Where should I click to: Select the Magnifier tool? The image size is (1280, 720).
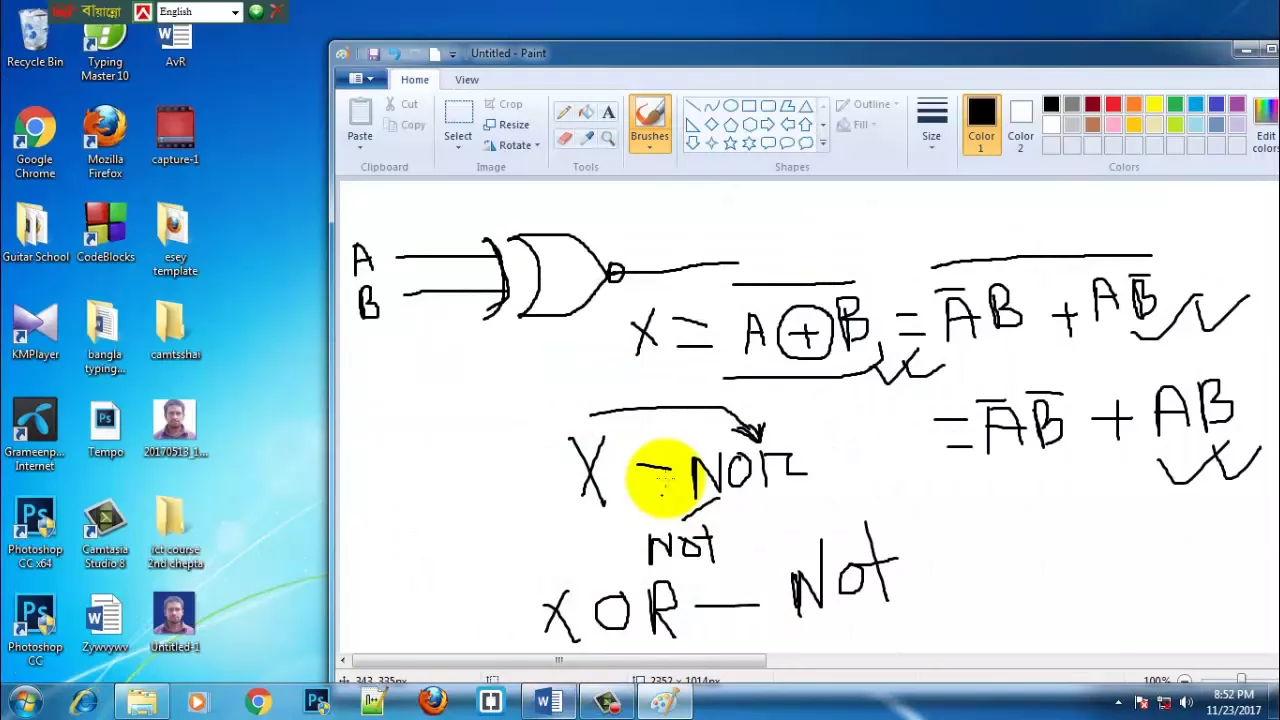(x=608, y=138)
